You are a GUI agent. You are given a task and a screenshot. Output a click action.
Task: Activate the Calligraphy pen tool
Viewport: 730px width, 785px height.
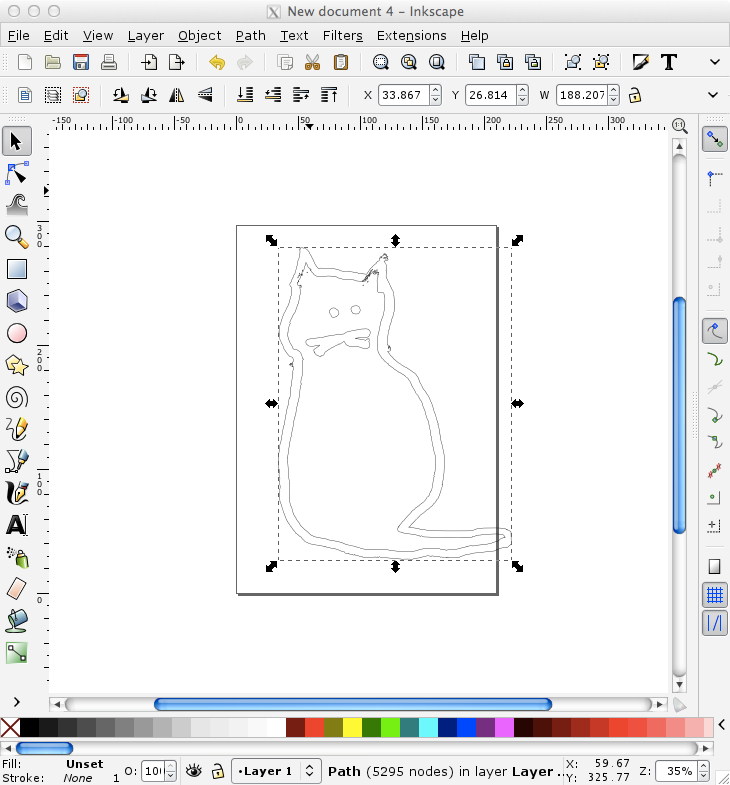[x=17, y=494]
